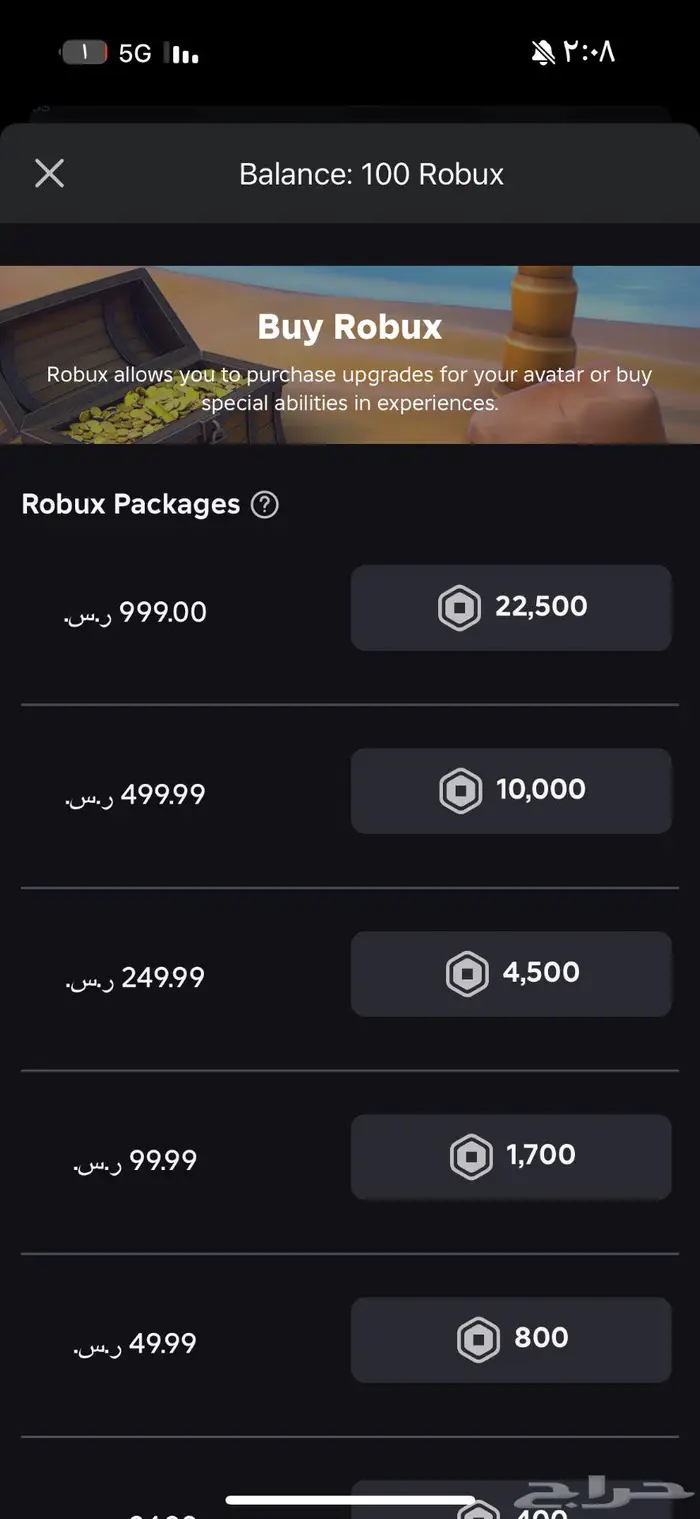The width and height of the screenshot is (700, 1519).
Task: Tap the 999.00 price label
Action: 136,612
